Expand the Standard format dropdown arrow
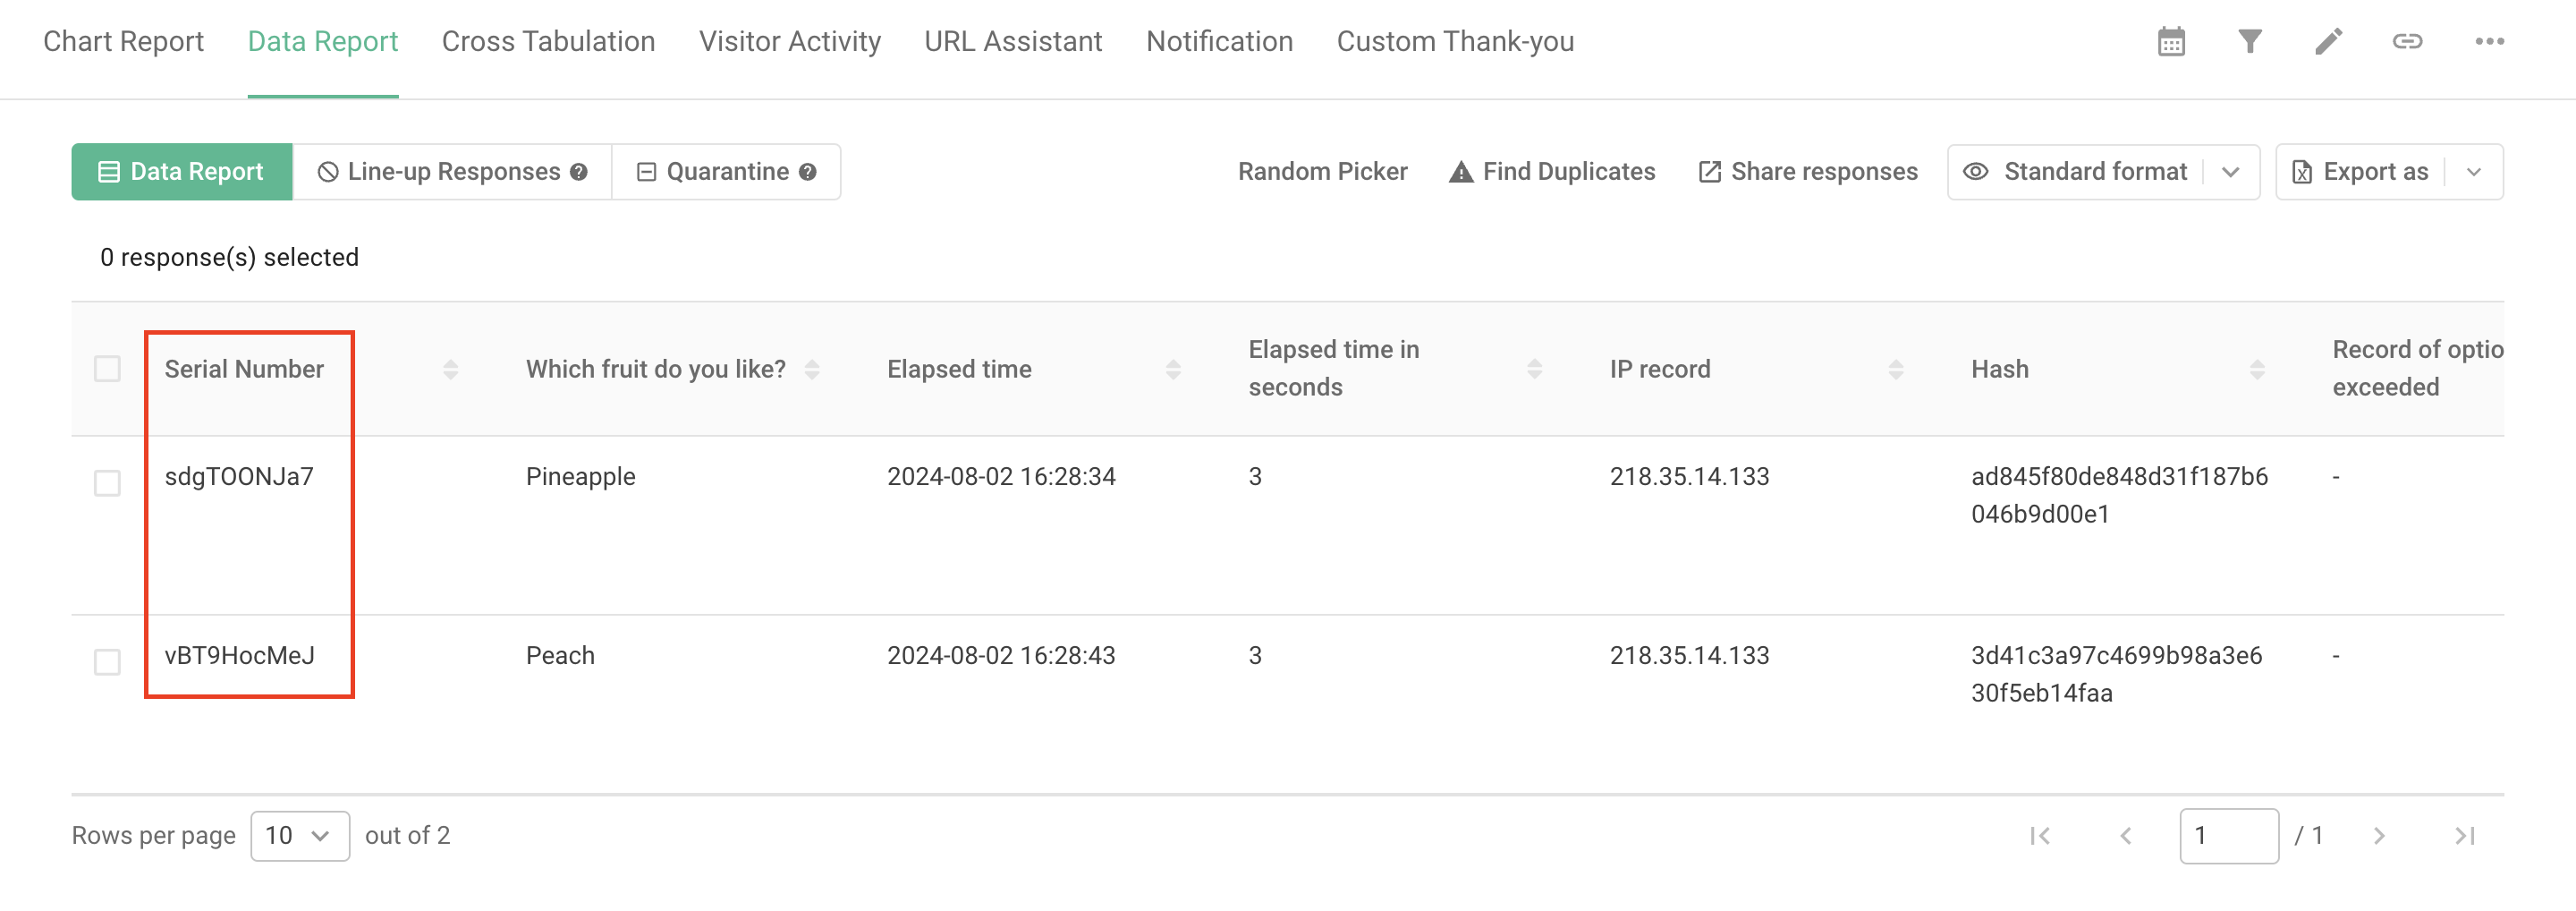Screen dimensions: 2576x911 coord(2230,172)
